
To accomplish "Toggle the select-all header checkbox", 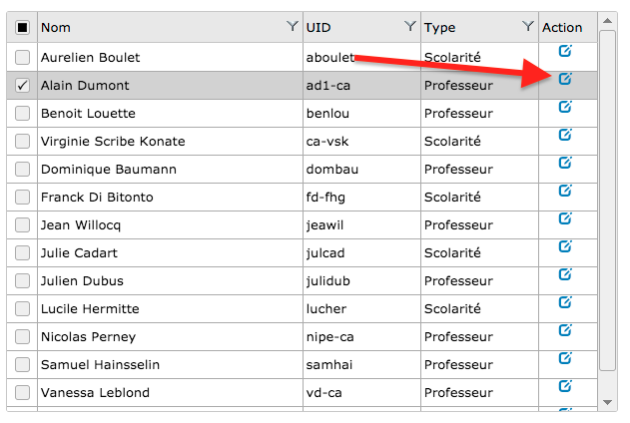I will click(x=22, y=28).
